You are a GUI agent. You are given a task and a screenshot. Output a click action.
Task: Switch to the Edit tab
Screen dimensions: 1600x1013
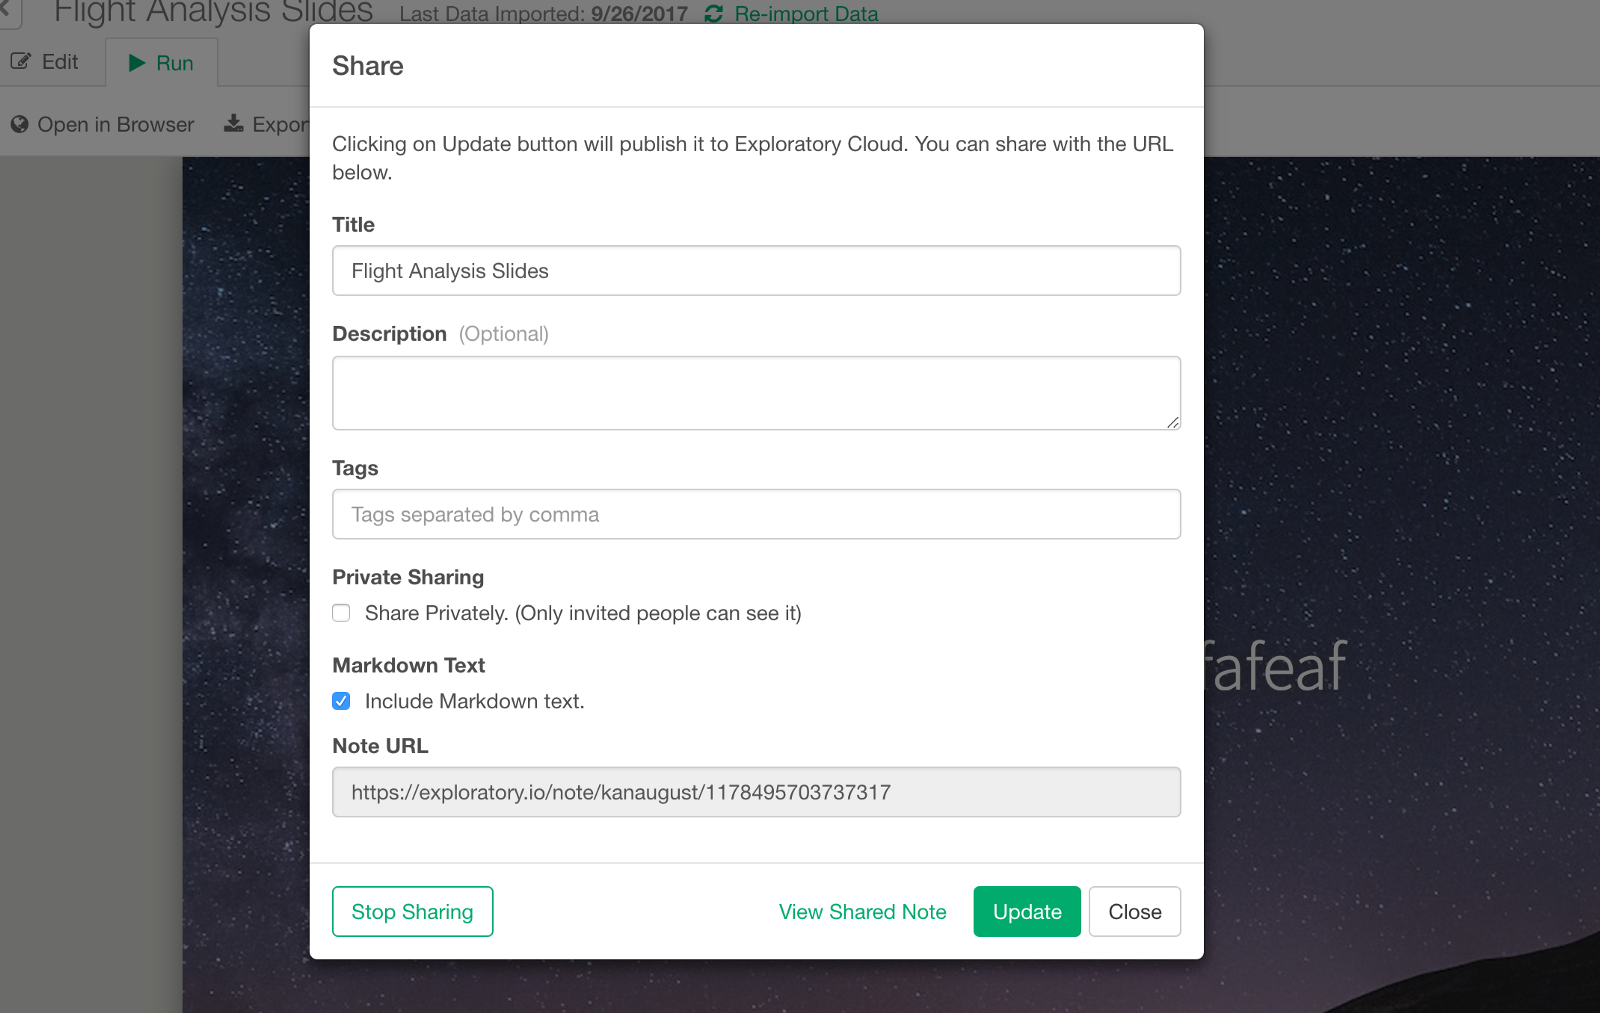click(x=46, y=62)
